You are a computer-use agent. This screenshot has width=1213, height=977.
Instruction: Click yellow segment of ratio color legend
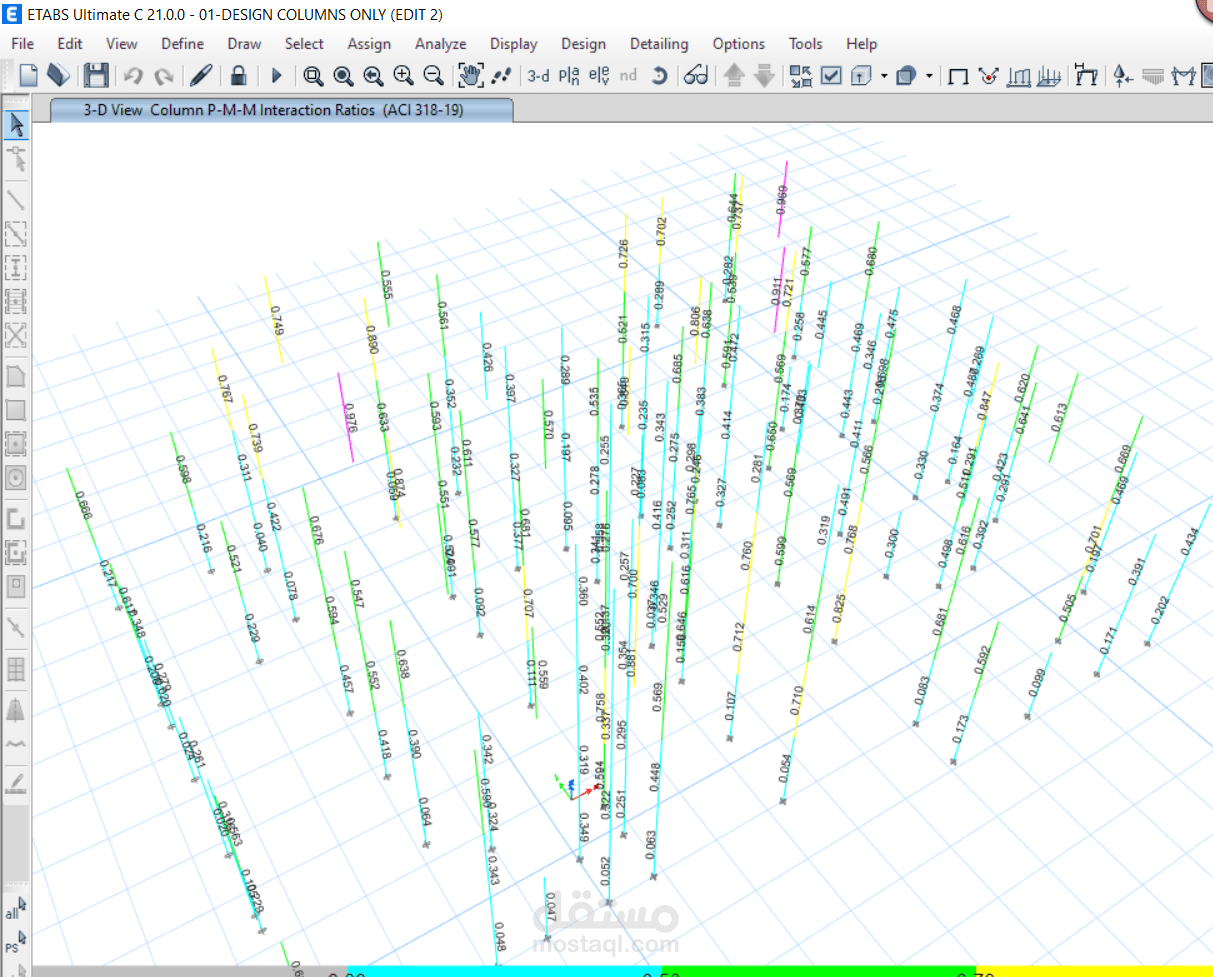[1094, 972]
